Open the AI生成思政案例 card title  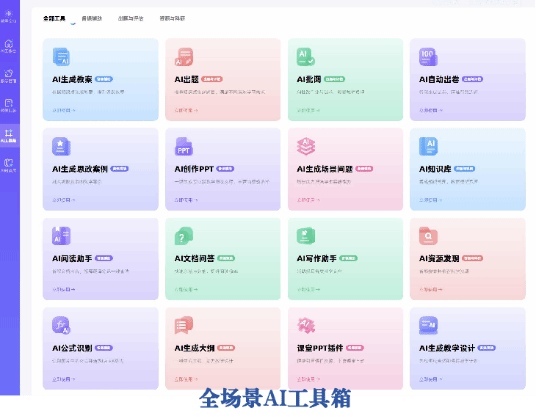coord(80,169)
